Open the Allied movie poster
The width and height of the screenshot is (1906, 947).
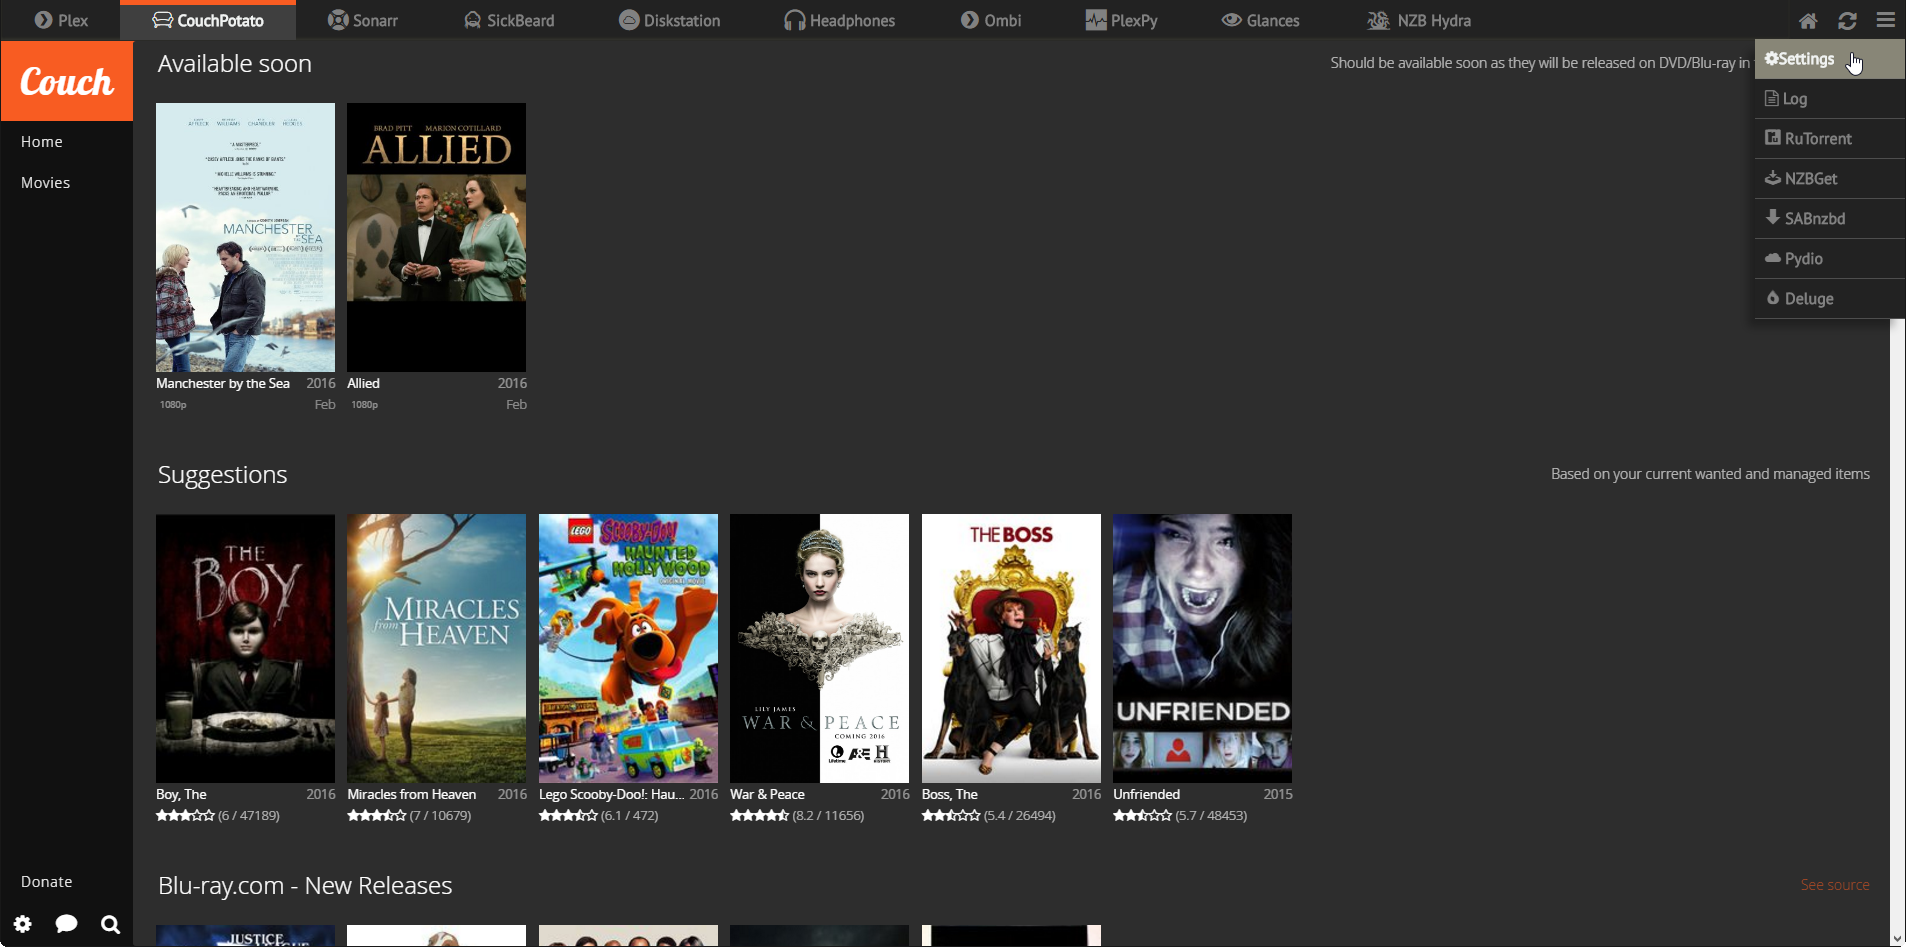coord(436,237)
